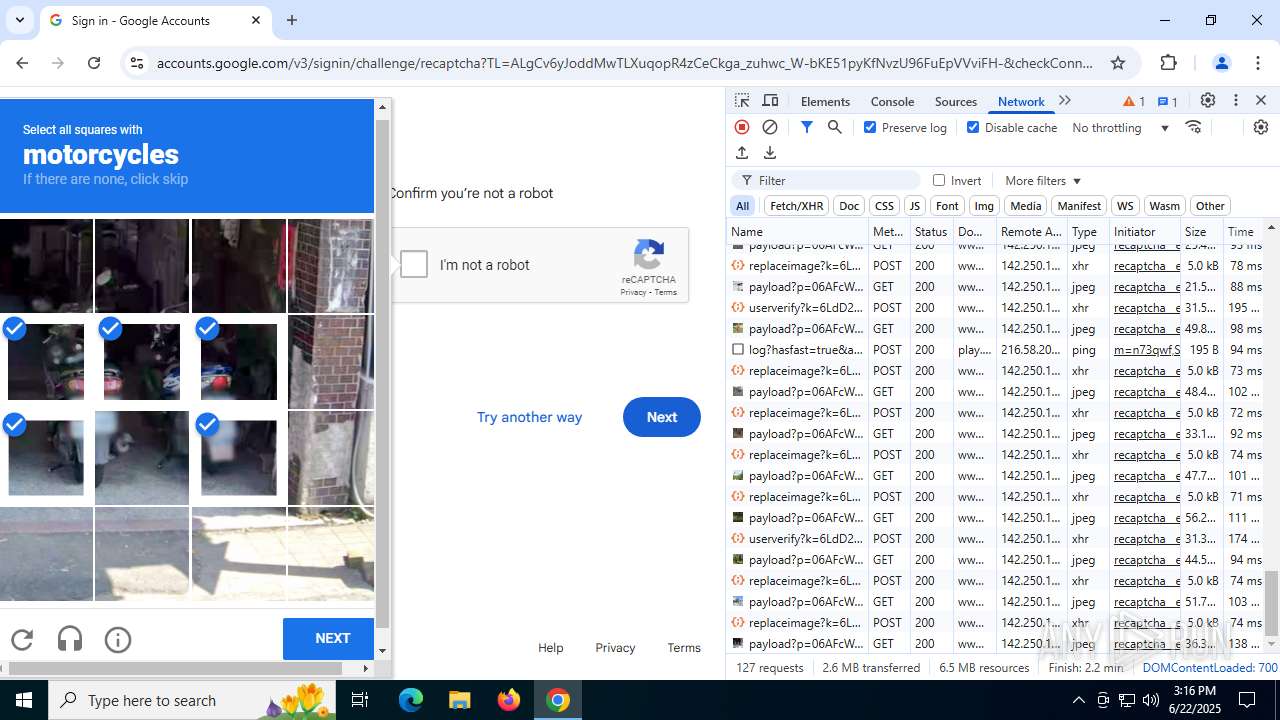
Task: Filter requests by JS type
Action: tap(914, 206)
